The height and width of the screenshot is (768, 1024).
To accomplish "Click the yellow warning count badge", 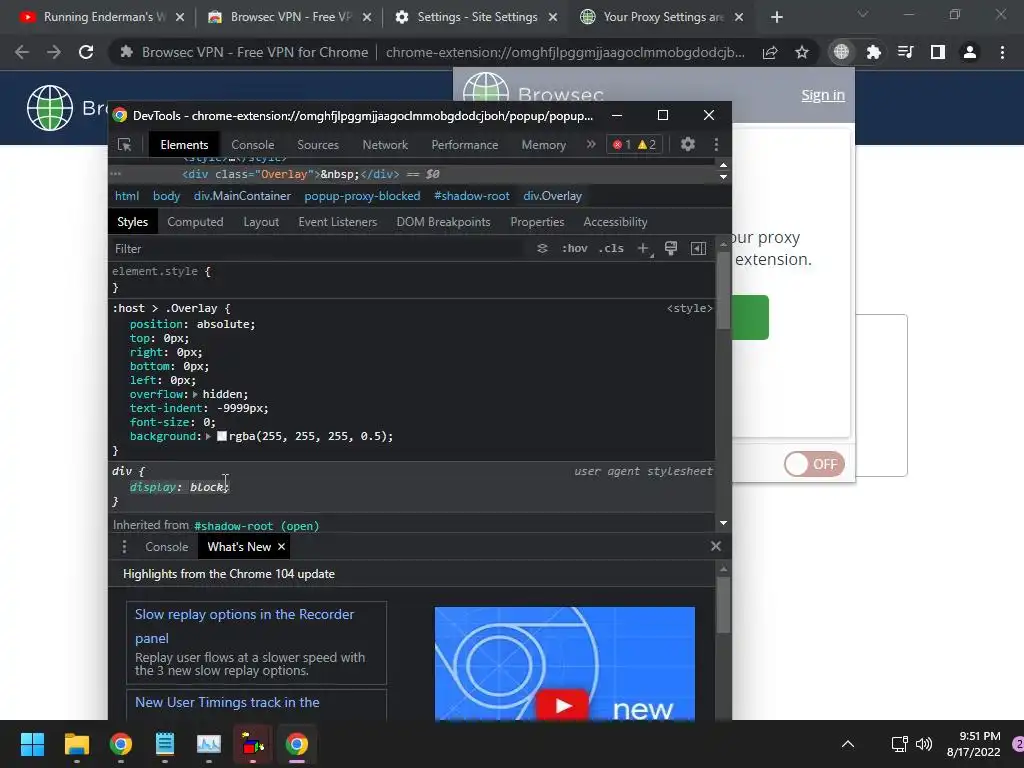I will click(x=647, y=144).
